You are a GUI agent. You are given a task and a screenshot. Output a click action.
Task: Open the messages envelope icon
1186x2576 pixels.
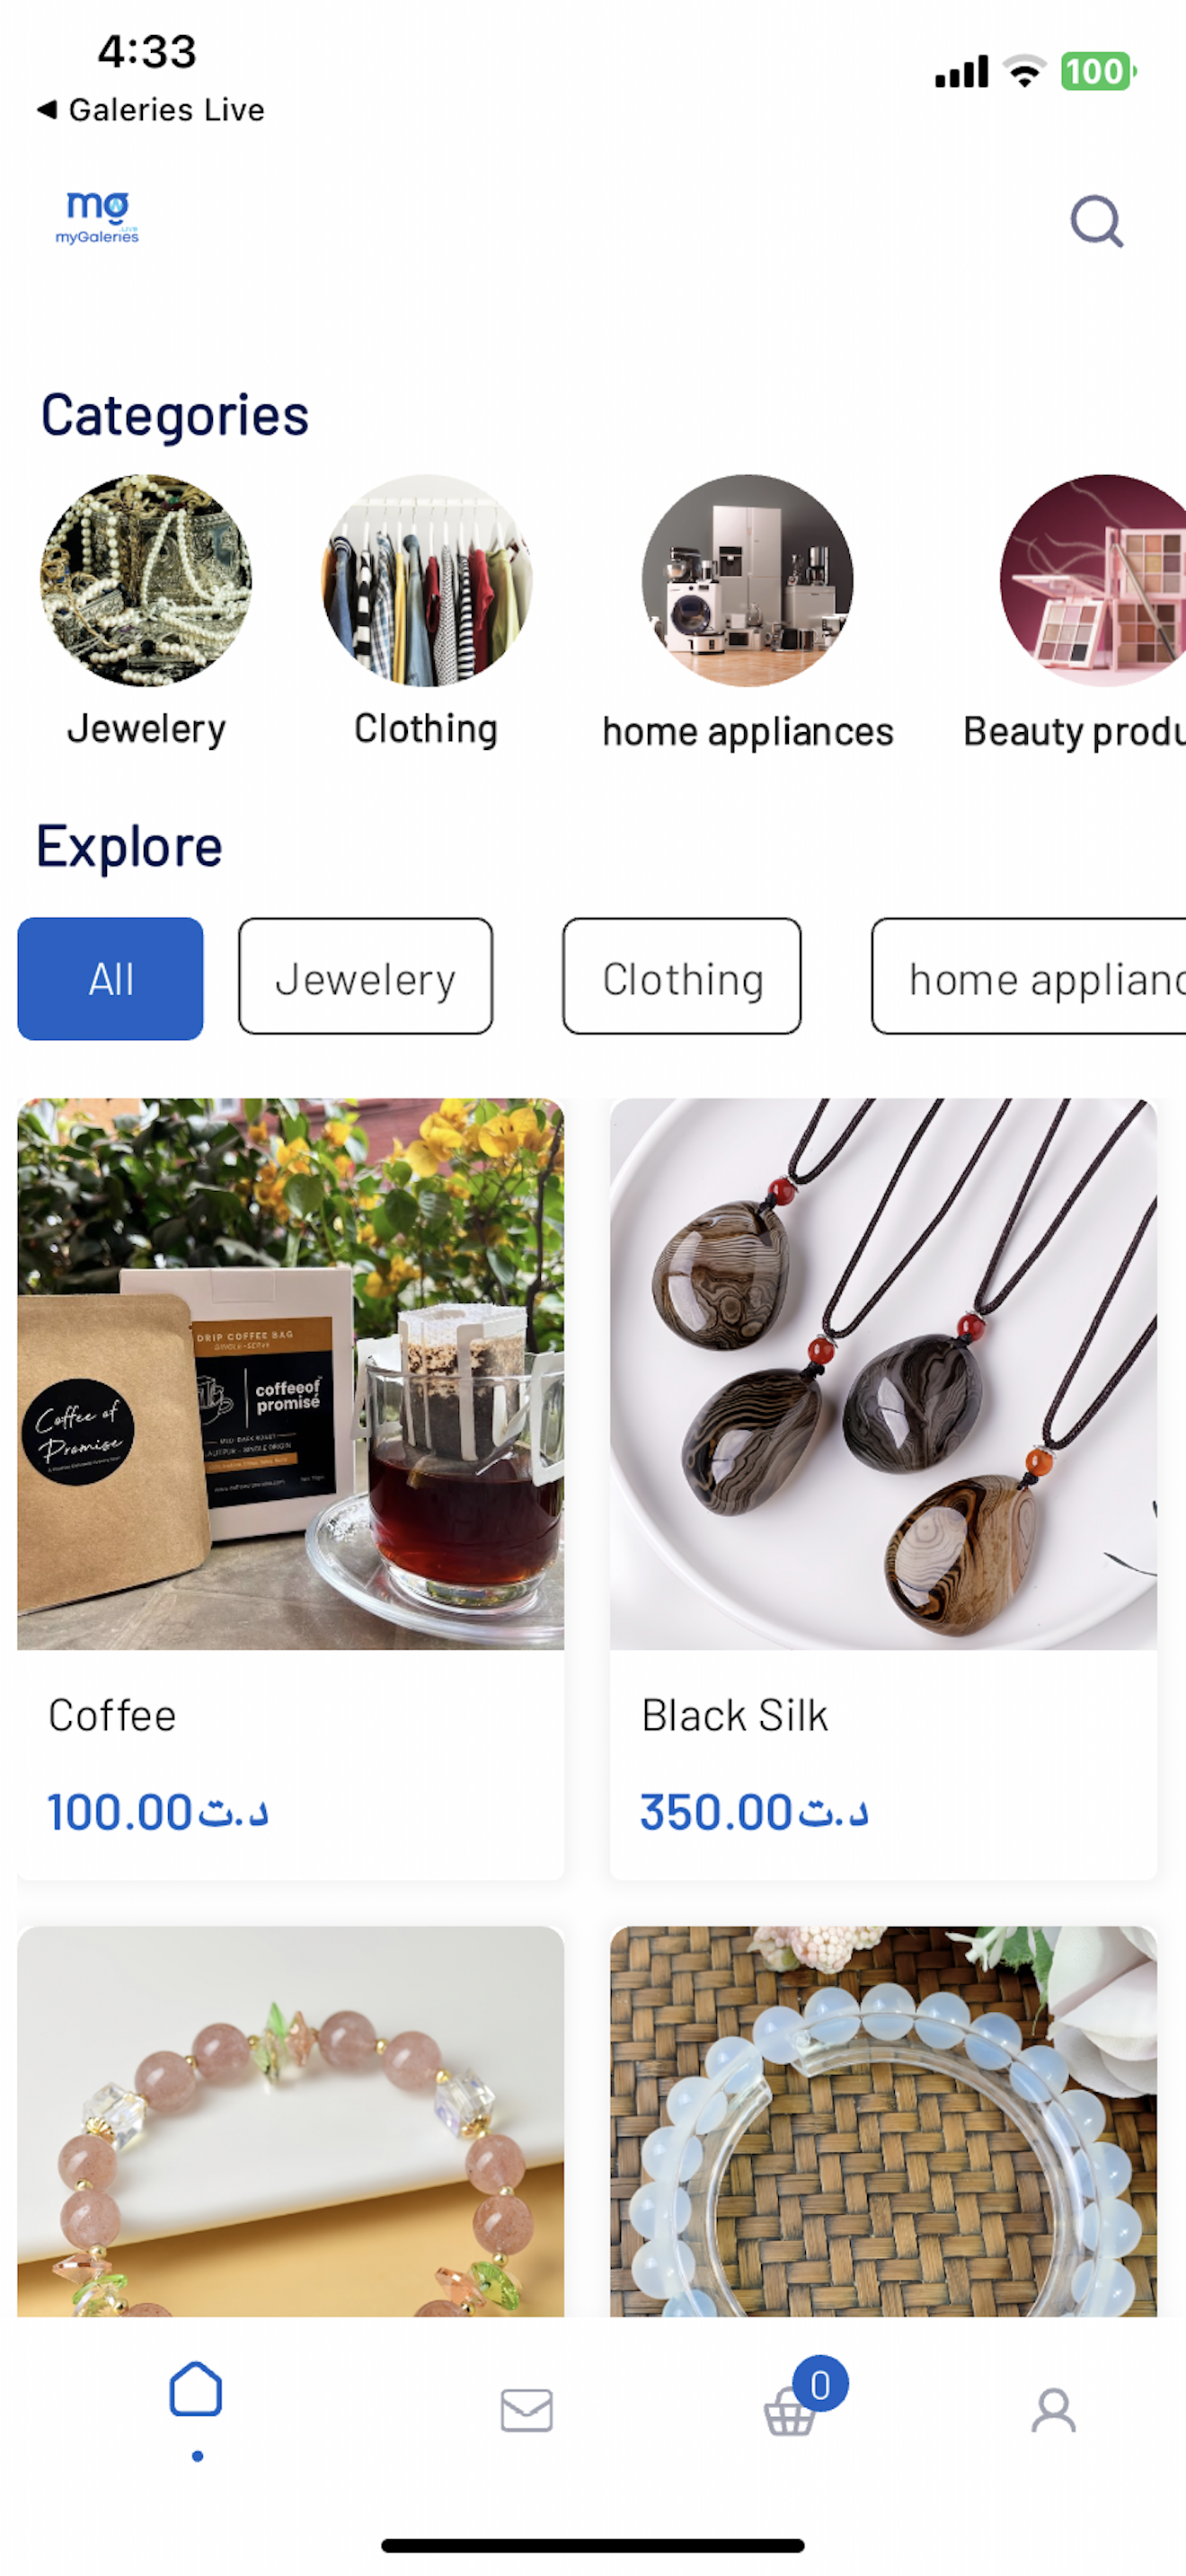[x=526, y=2410]
